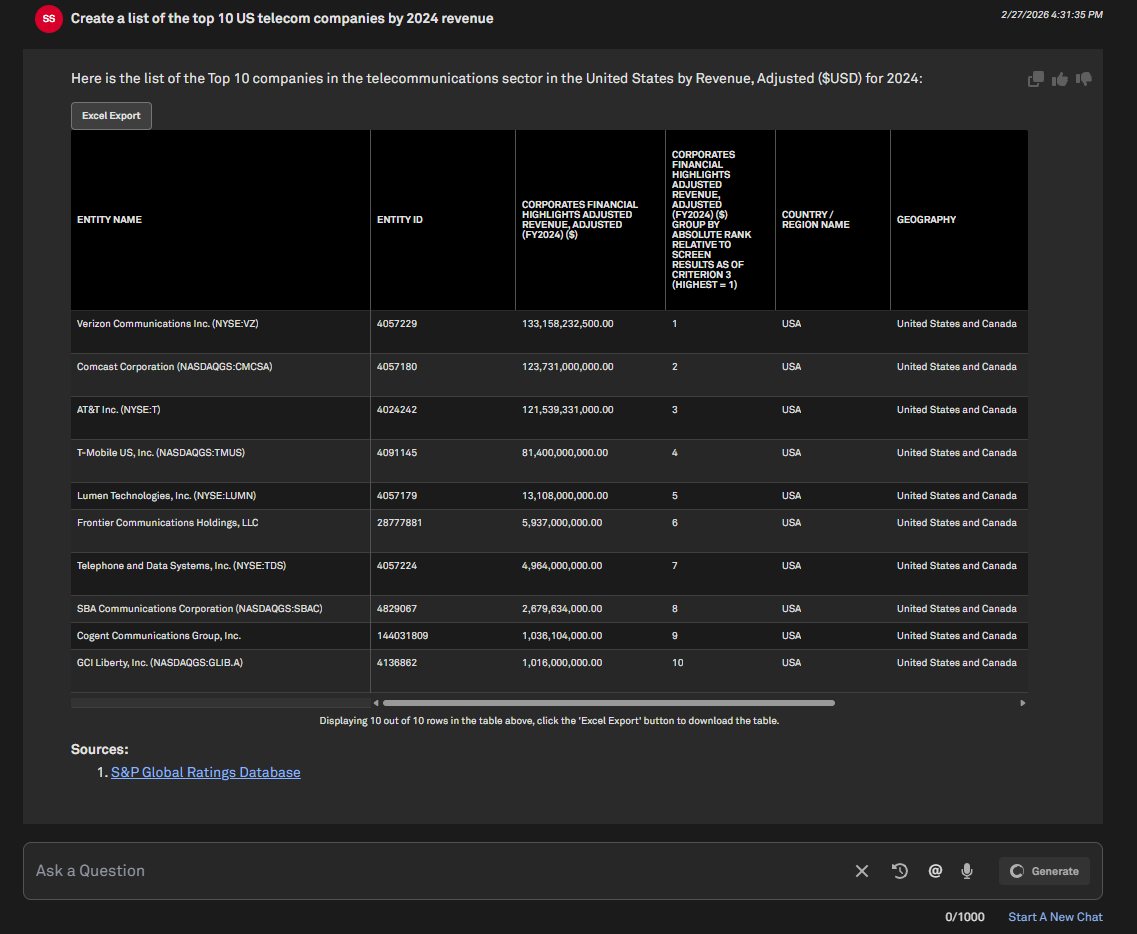Click the red SS user avatar
The width and height of the screenshot is (1137, 934).
[49, 19]
